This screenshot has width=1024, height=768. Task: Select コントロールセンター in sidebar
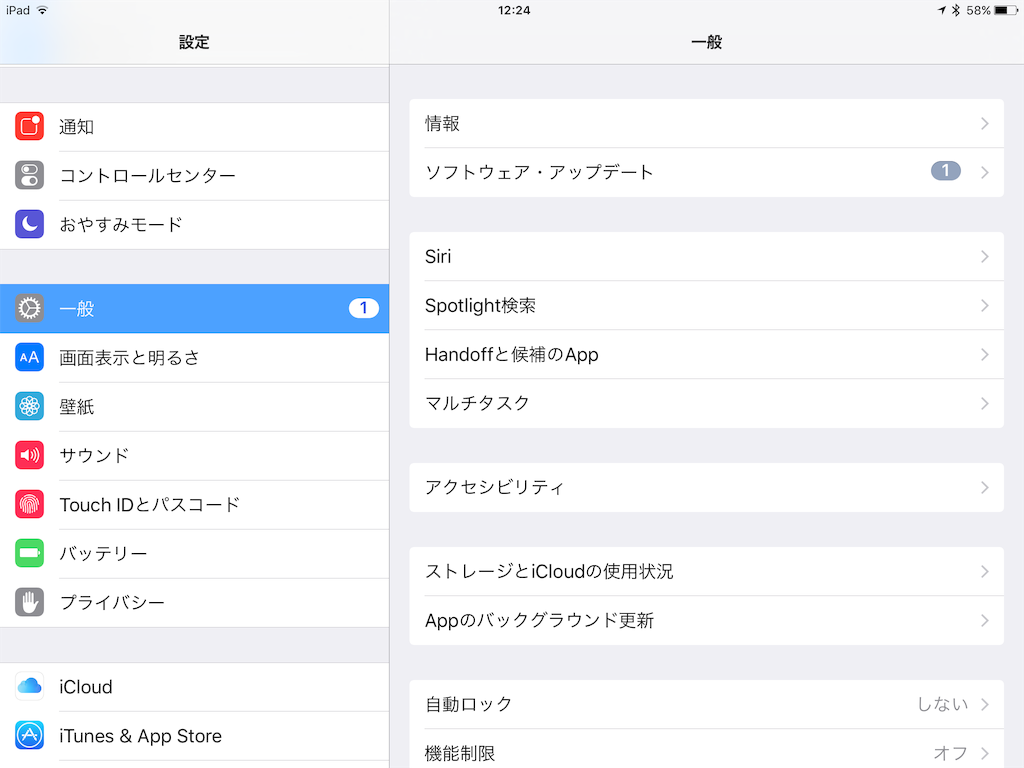195,176
